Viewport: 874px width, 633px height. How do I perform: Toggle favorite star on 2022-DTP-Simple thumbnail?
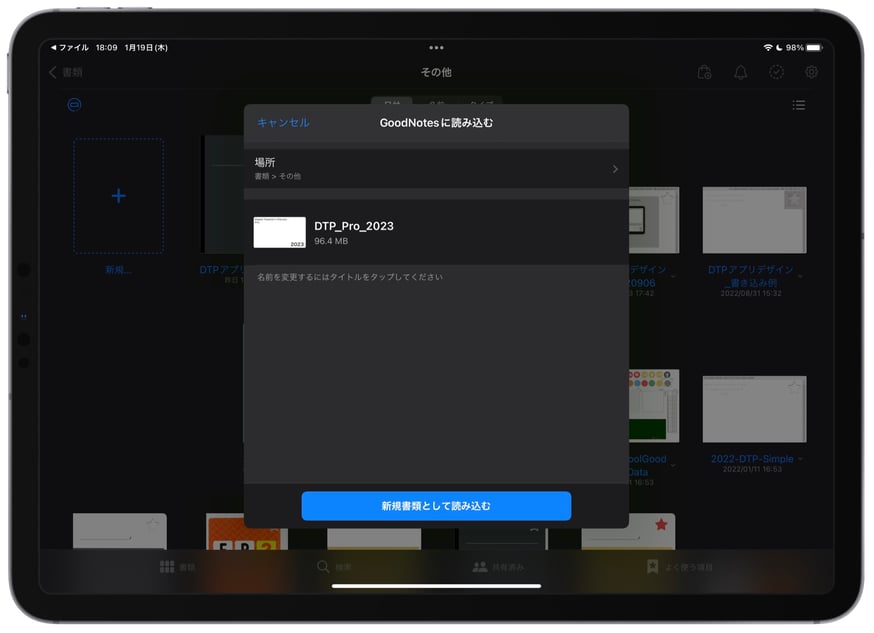point(794,387)
